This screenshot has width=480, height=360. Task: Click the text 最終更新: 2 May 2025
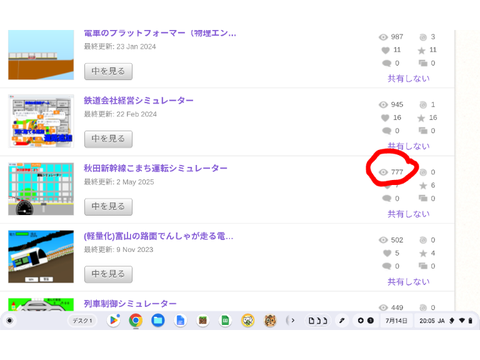(119, 182)
